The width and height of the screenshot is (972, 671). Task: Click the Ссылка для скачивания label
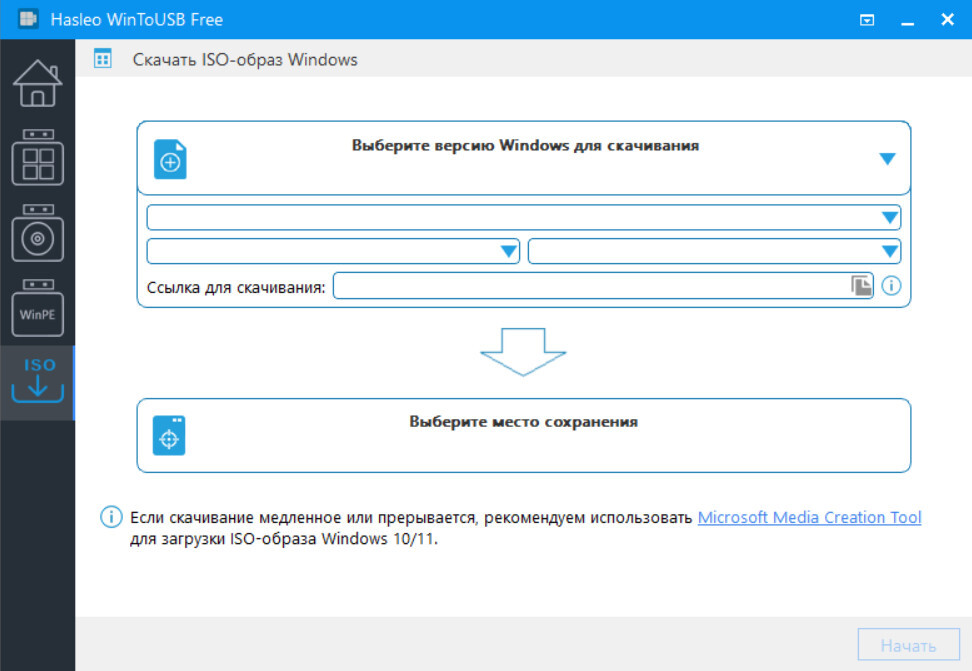tap(236, 287)
